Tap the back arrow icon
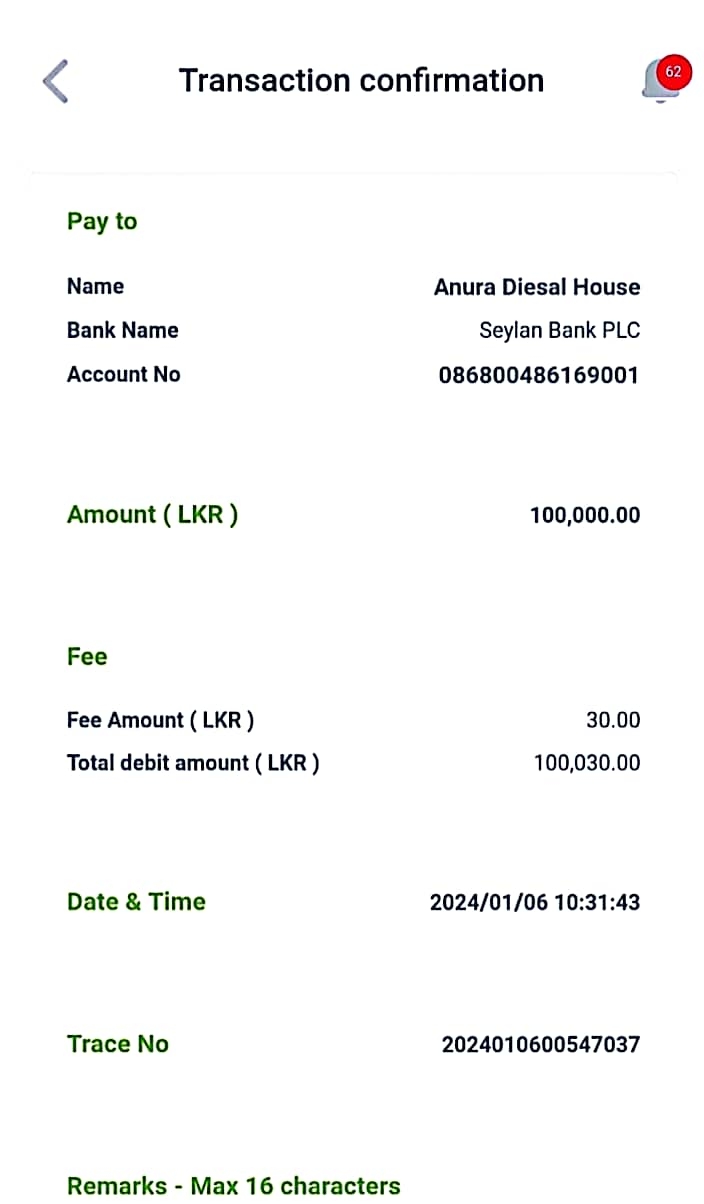This screenshot has height=1204, width=704. click(x=56, y=81)
